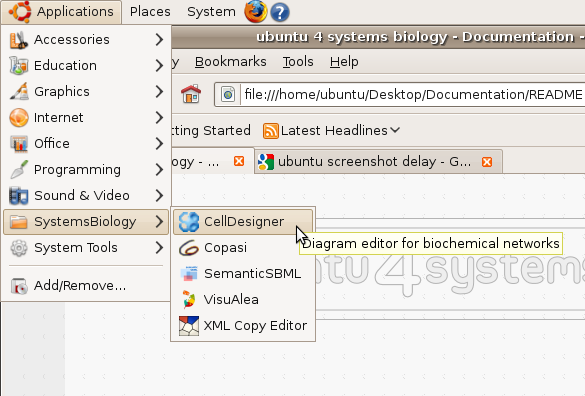Click the Office chart icon
The width and height of the screenshot is (585, 396).
click(x=19, y=144)
